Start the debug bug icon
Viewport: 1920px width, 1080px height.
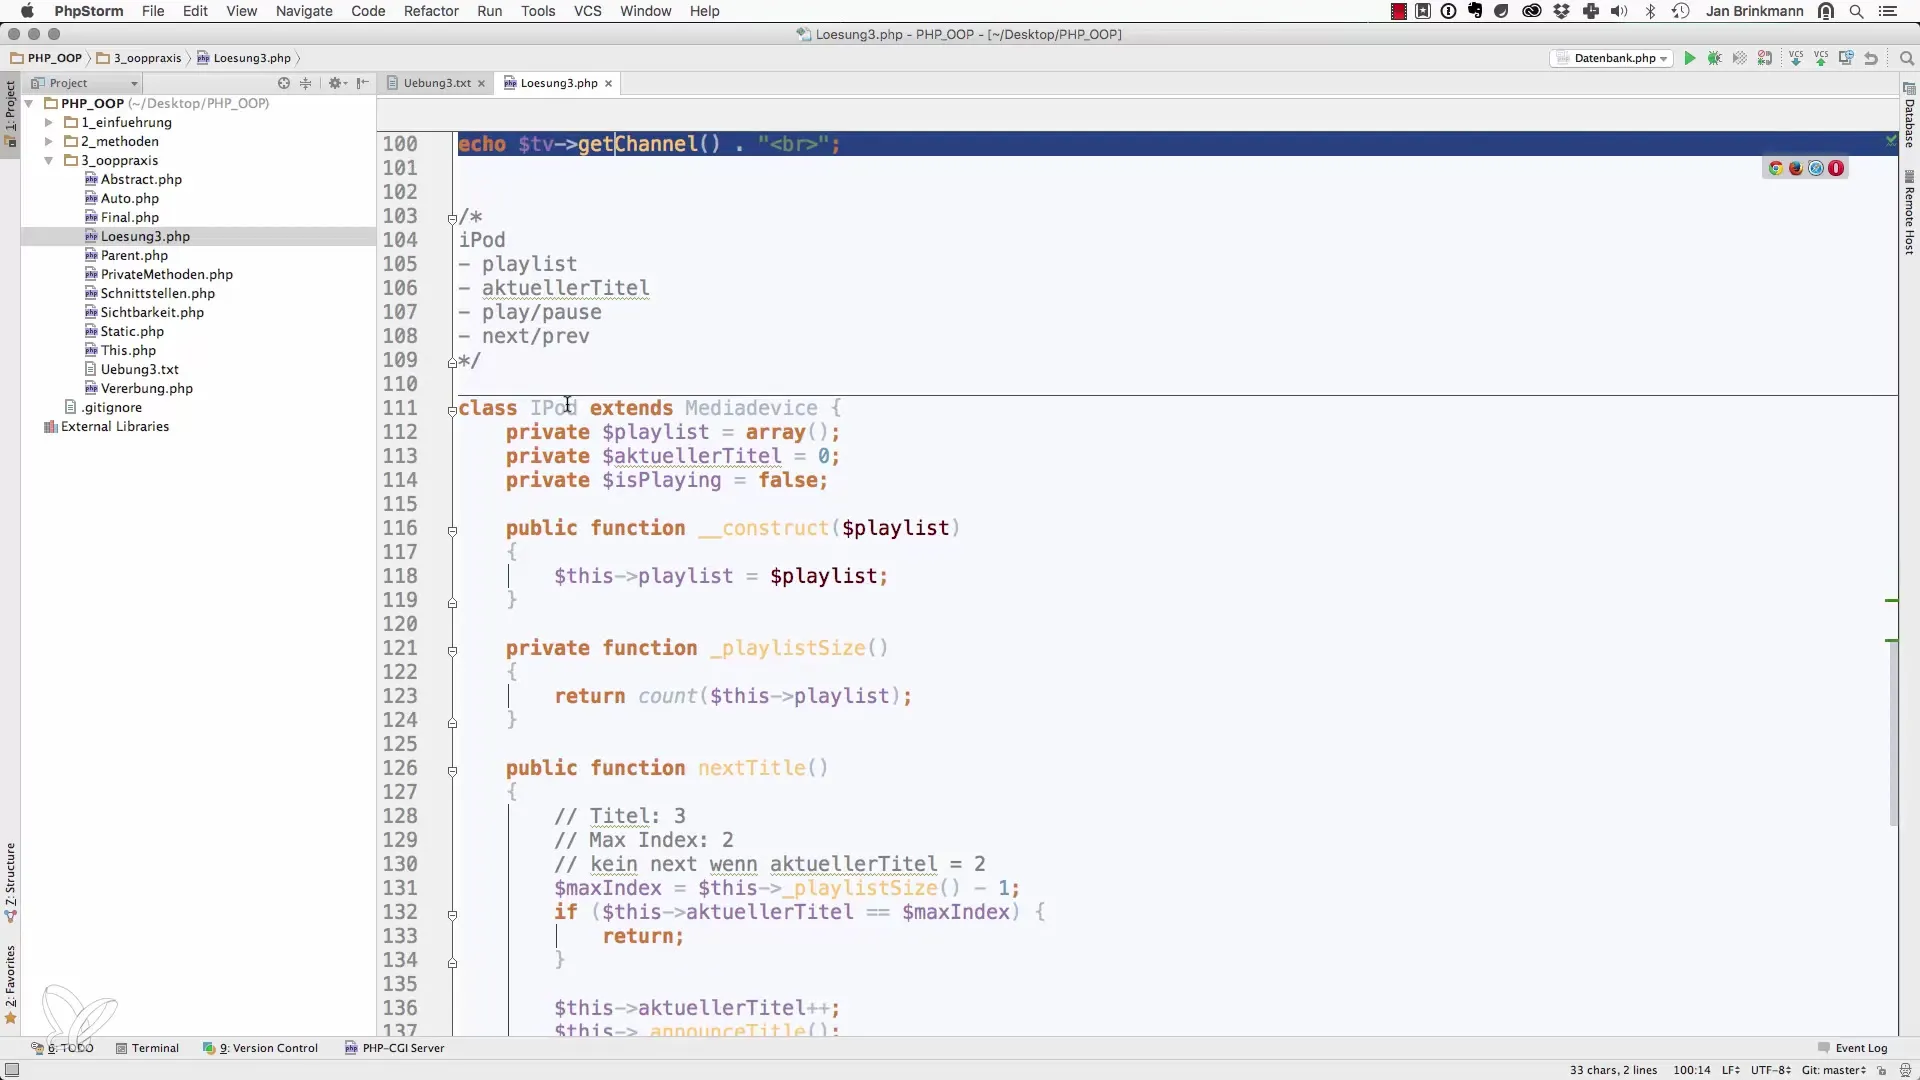[1714, 58]
